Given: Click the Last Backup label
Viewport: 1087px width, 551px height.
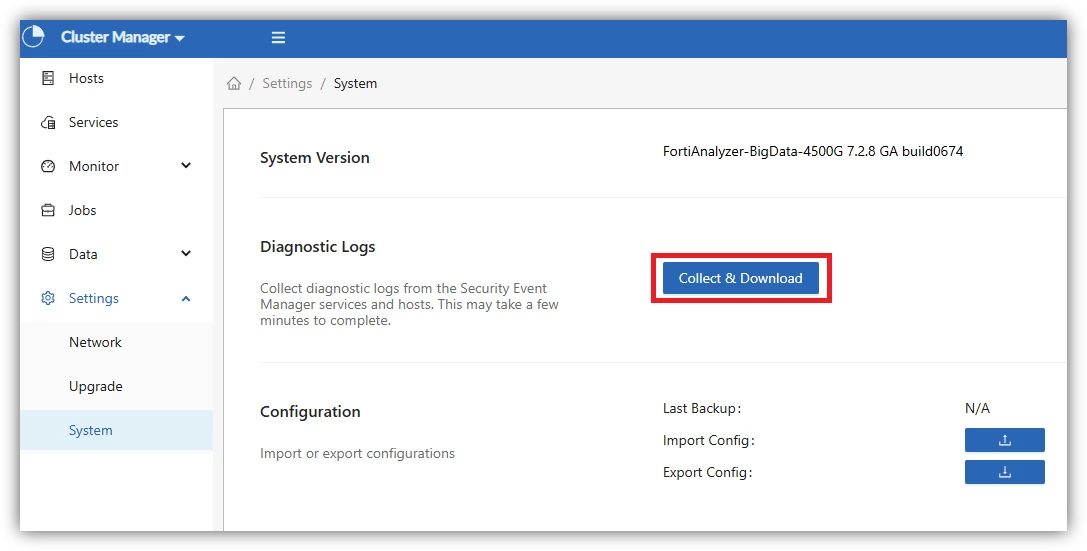Looking at the screenshot, I should (x=702, y=408).
